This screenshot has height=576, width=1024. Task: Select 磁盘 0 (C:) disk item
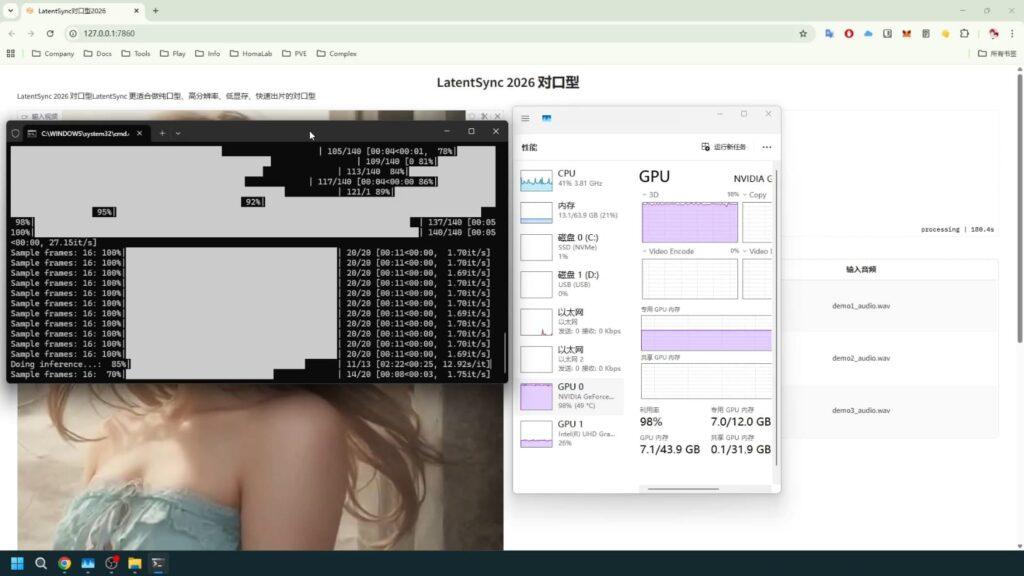571,247
